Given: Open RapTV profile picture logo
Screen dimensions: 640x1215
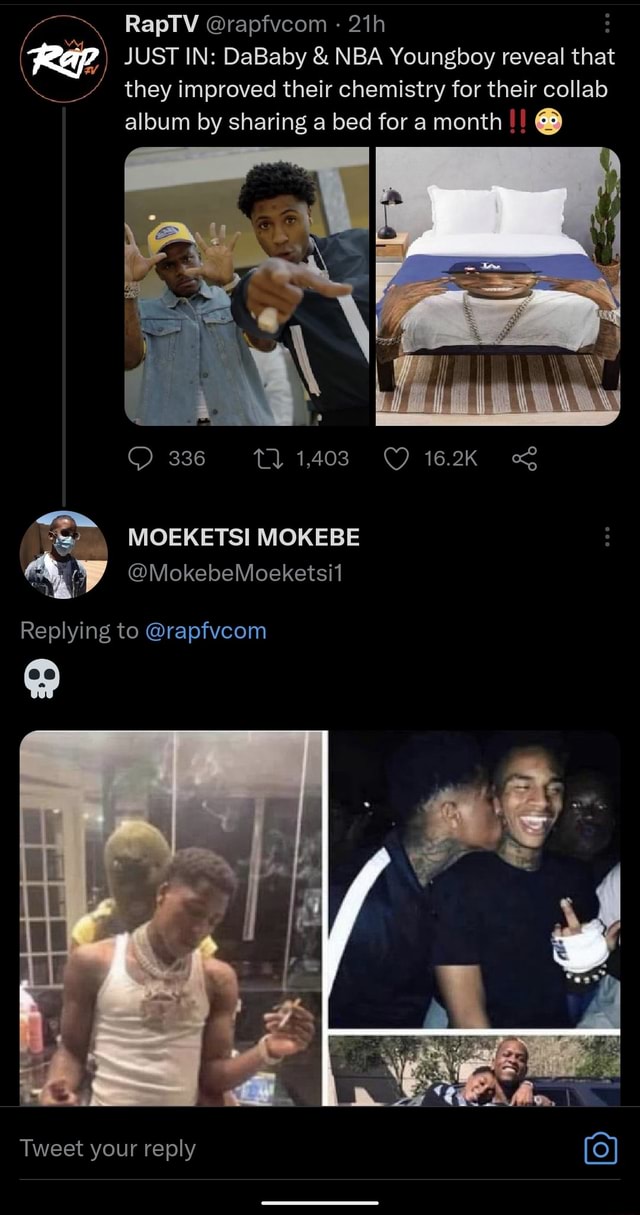Looking at the screenshot, I should 64,59.
